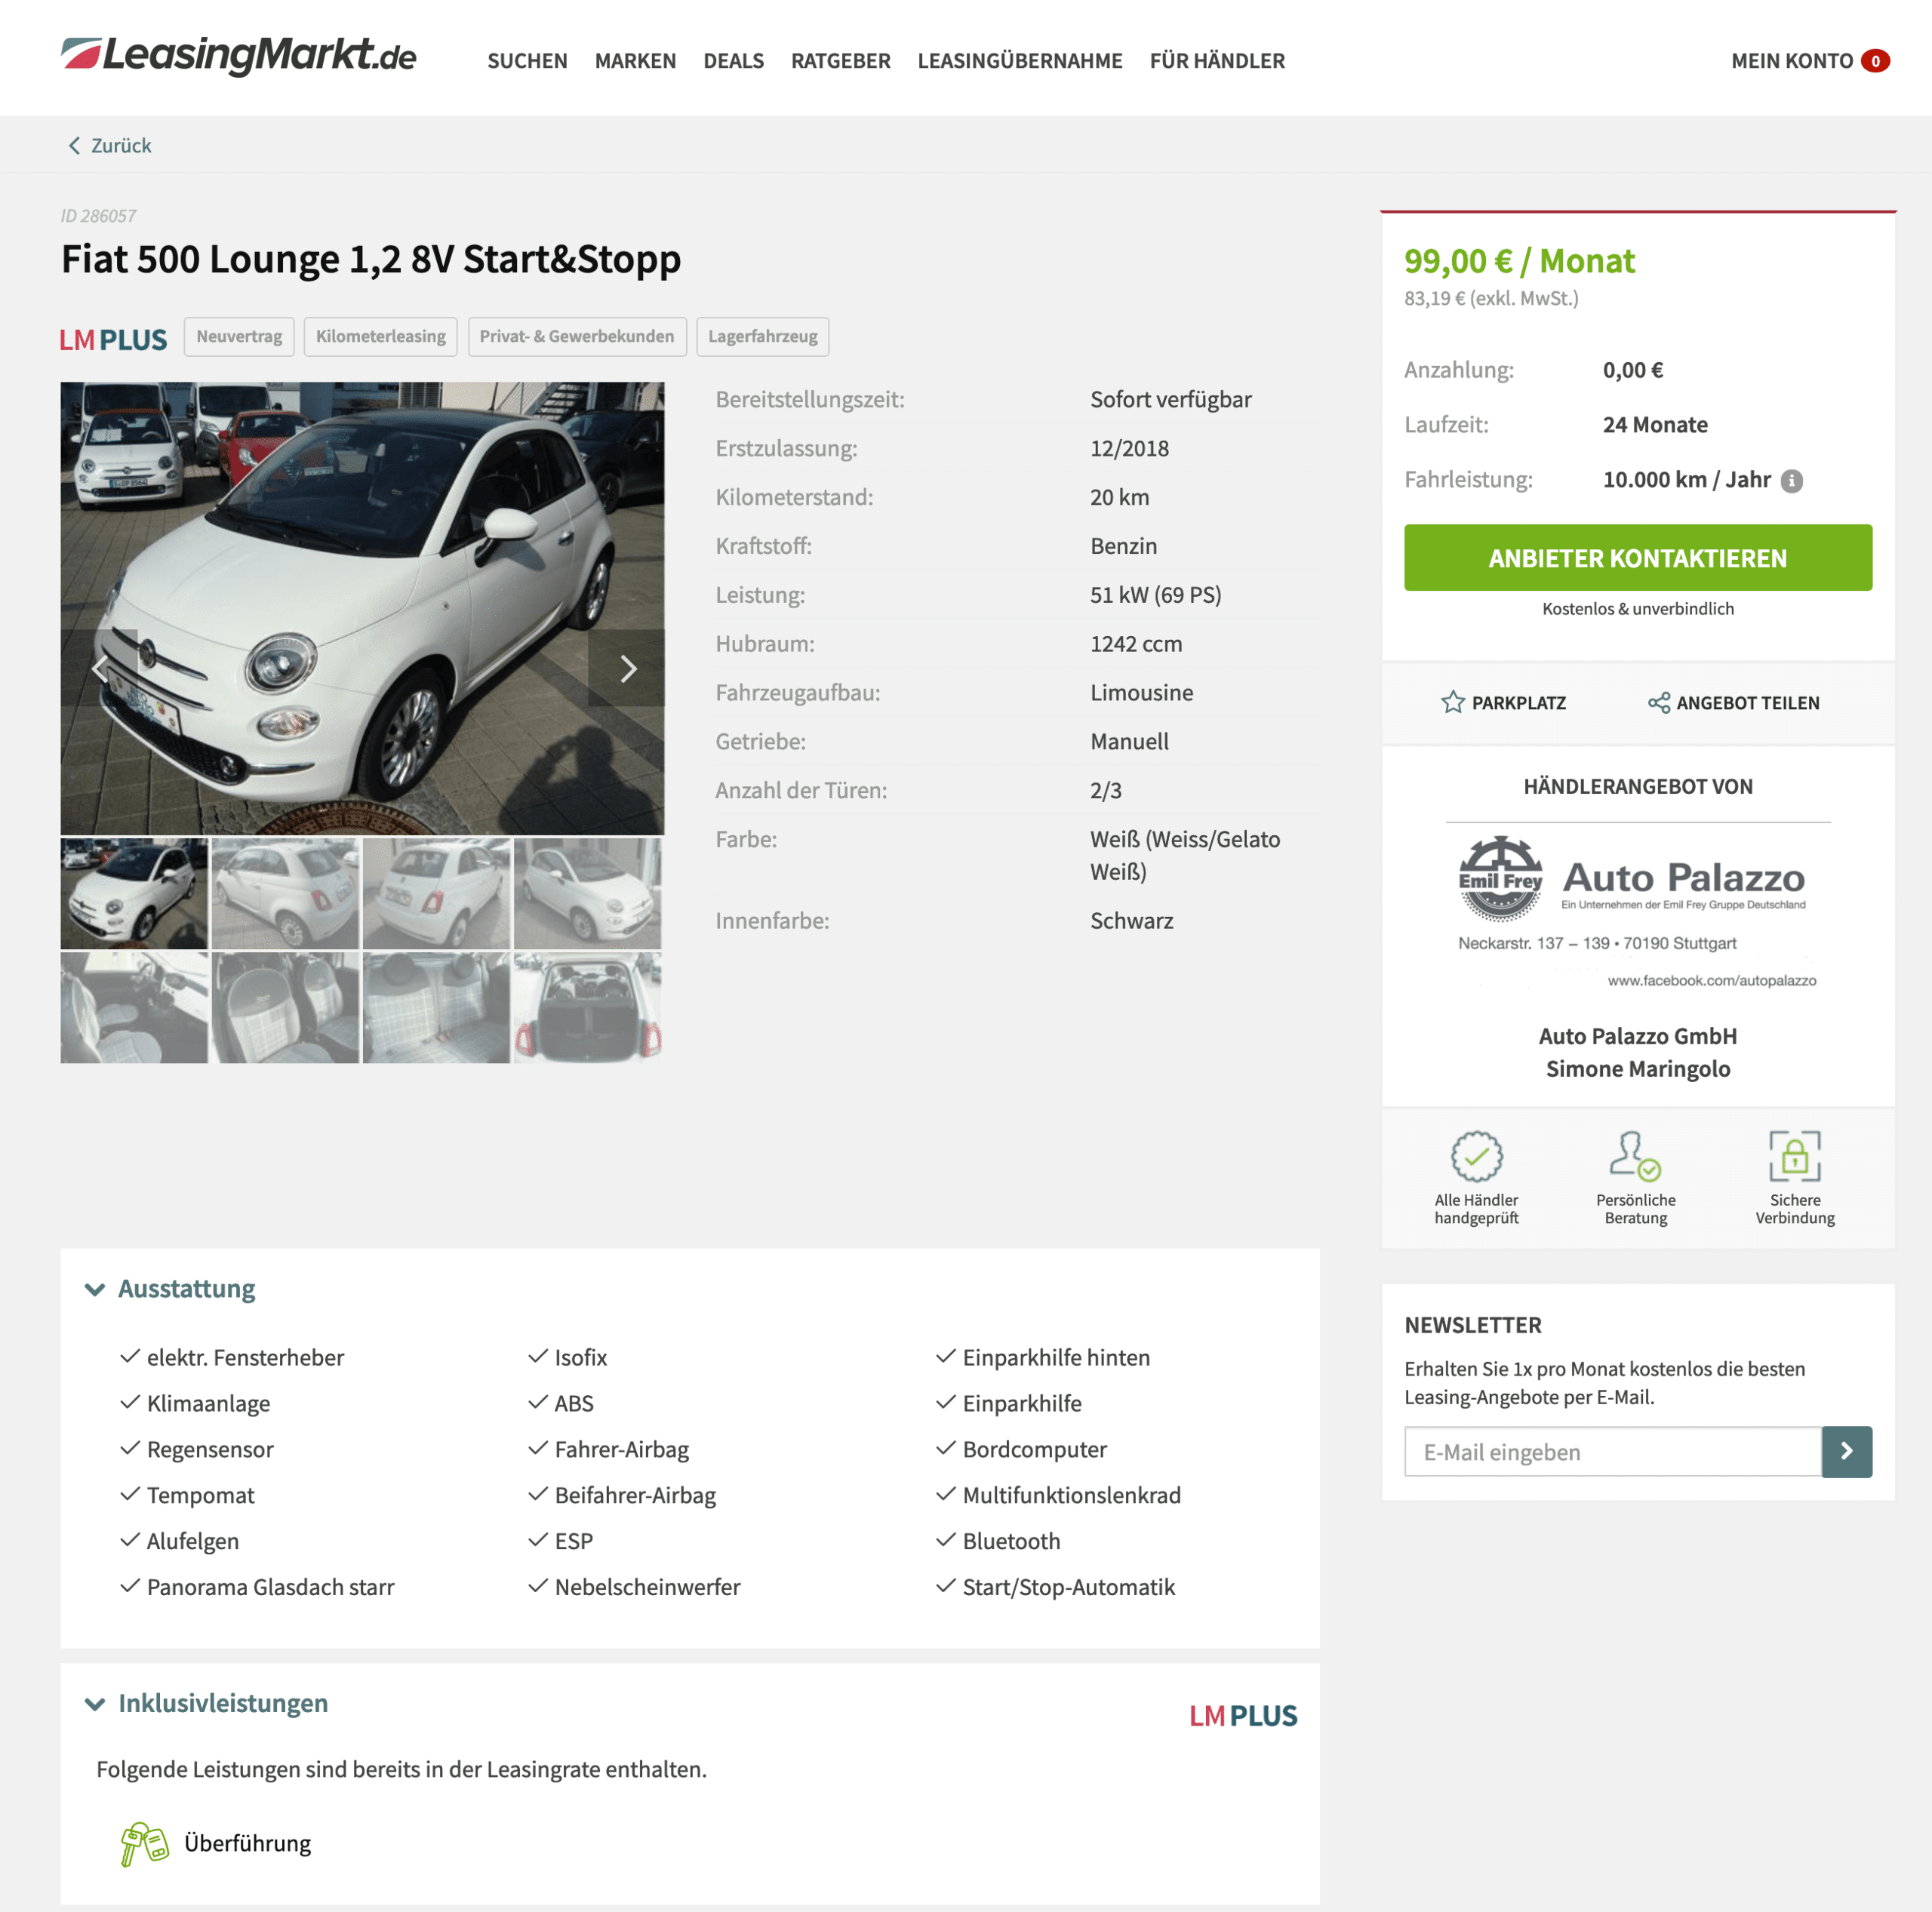This screenshot has width=1932, height=1912.
Task: Contact dealer via Anbieter kontaktieren
Action: [x=1637, y=558]
